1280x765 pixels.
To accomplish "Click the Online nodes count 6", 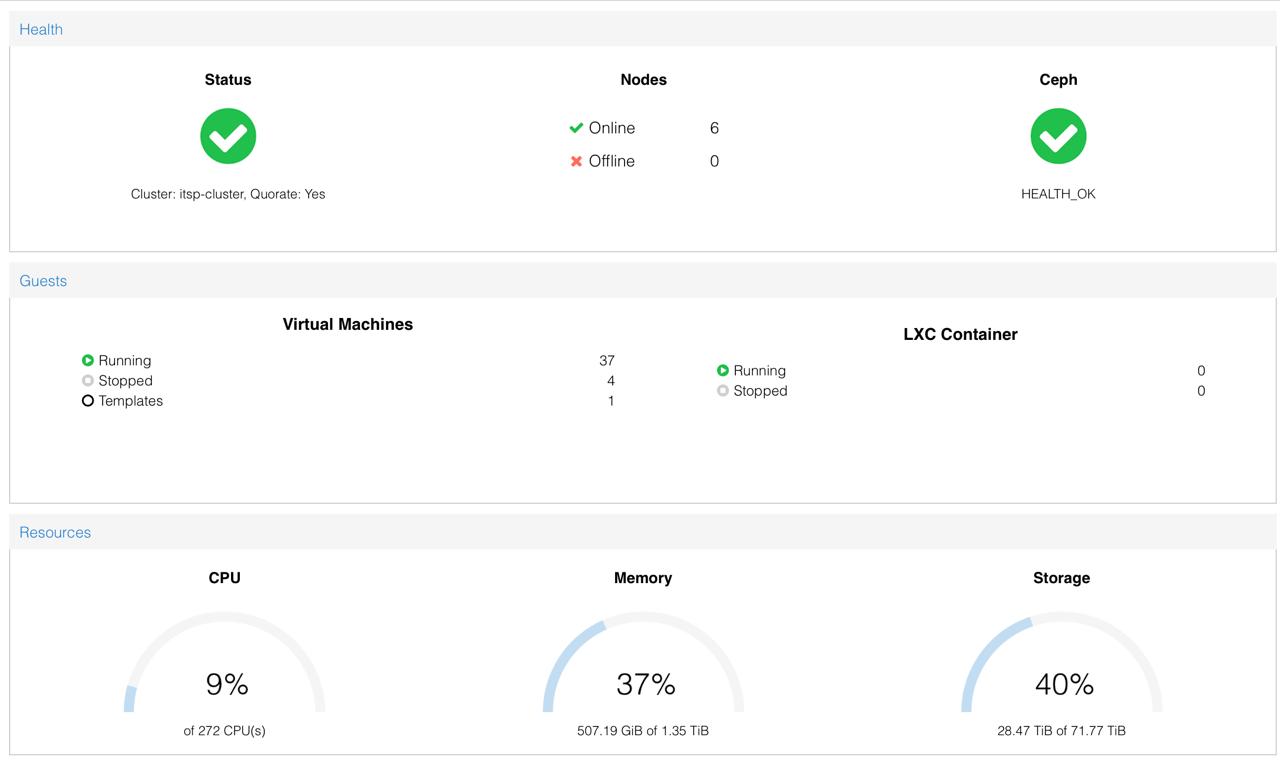I will (x=714, y=128).
